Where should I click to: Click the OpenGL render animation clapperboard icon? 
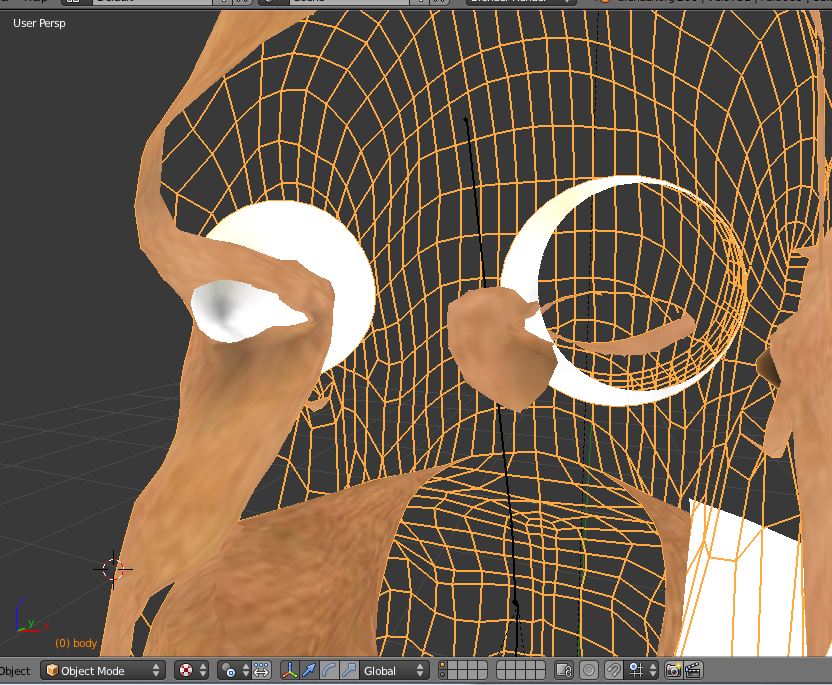(x=694, y=671)
